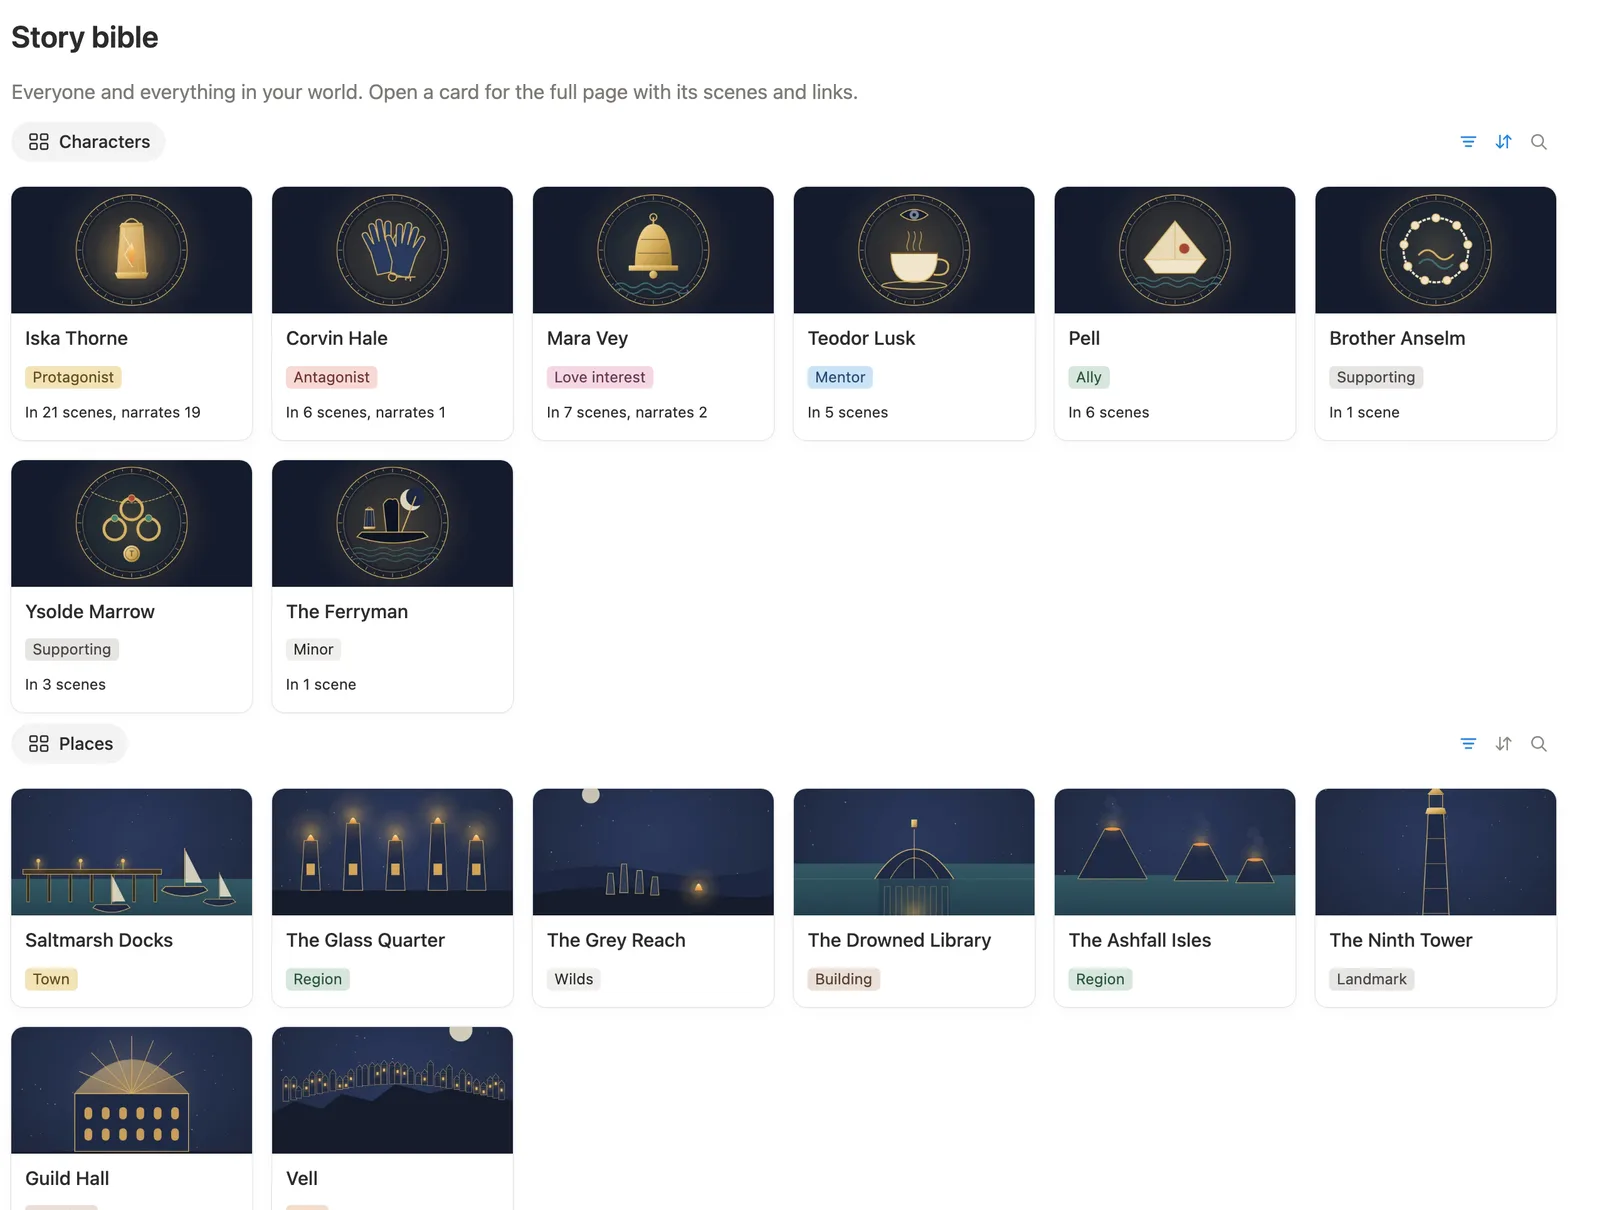Click the sort icon in Characters section
Image resolution: width=1624 pixels, height=1210 pixels.
coord(1503,142)
